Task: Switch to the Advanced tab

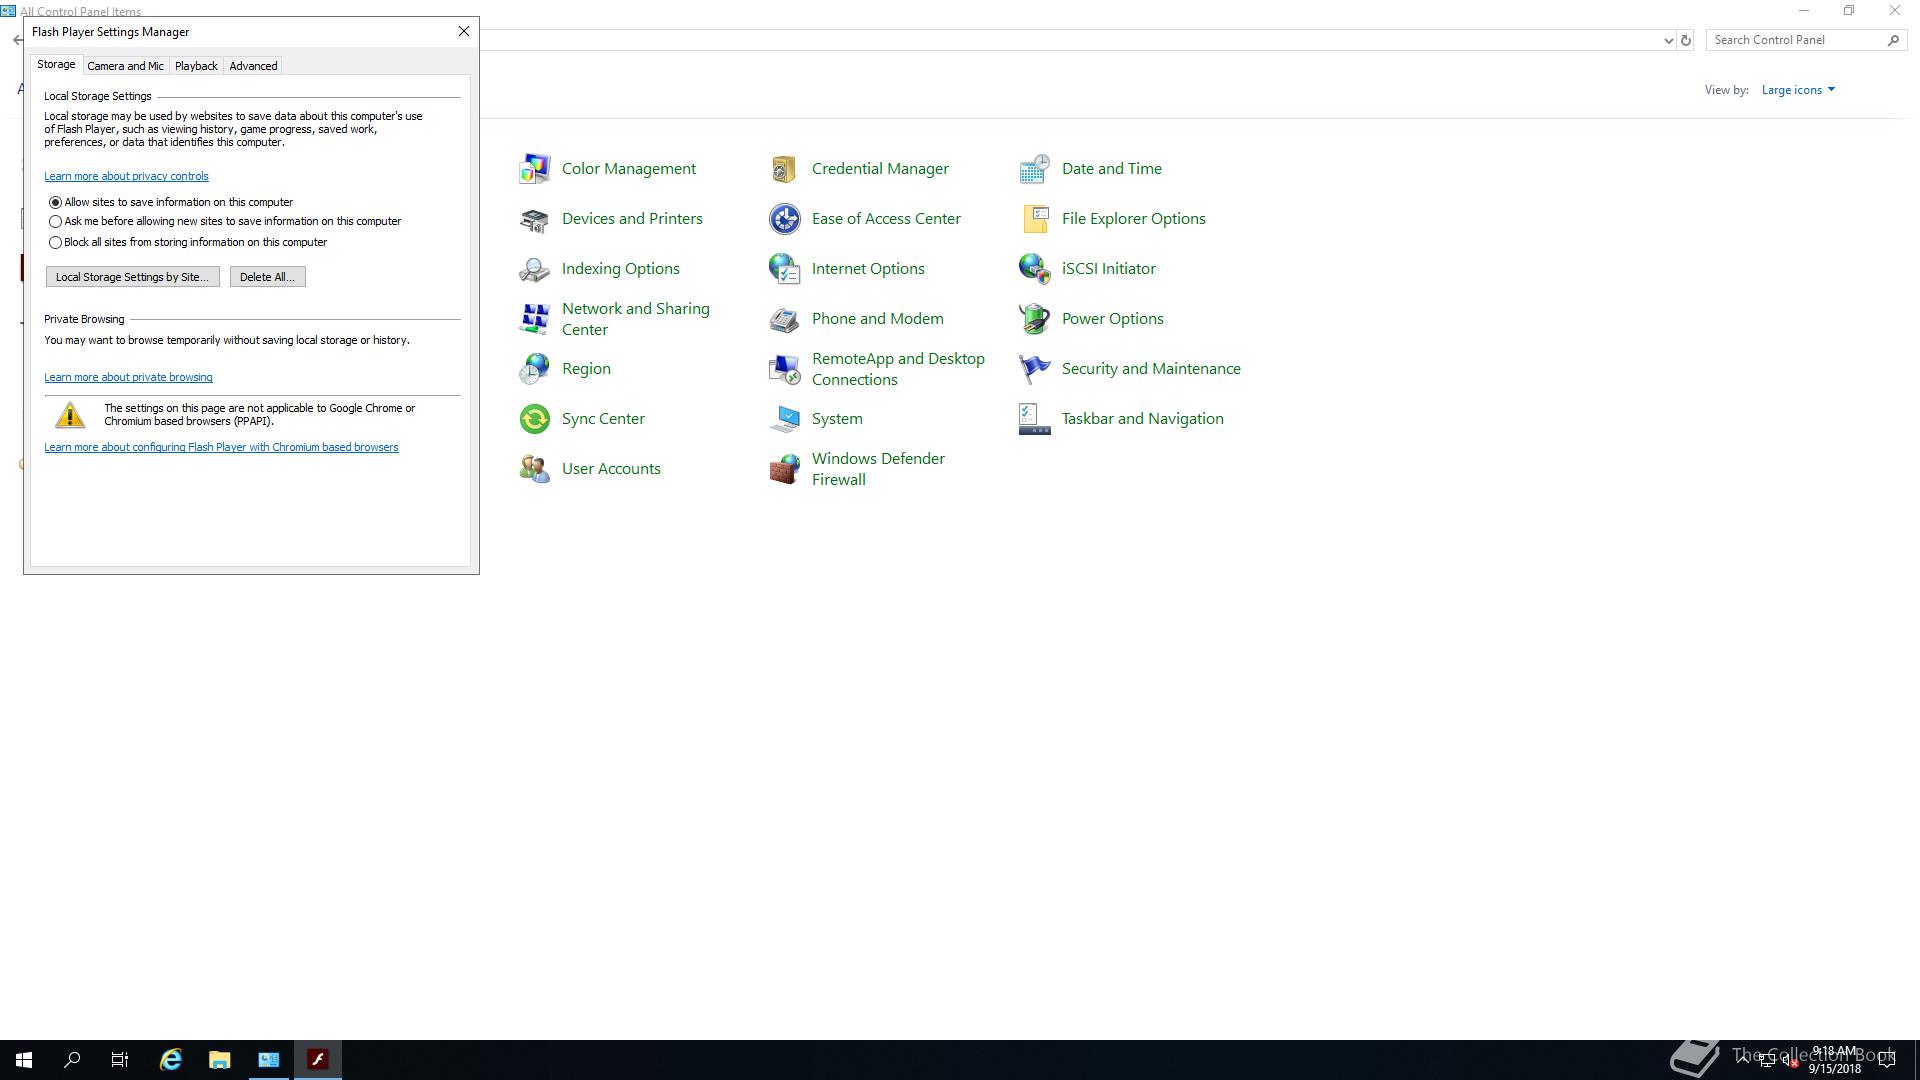Action: pos(253,66)
